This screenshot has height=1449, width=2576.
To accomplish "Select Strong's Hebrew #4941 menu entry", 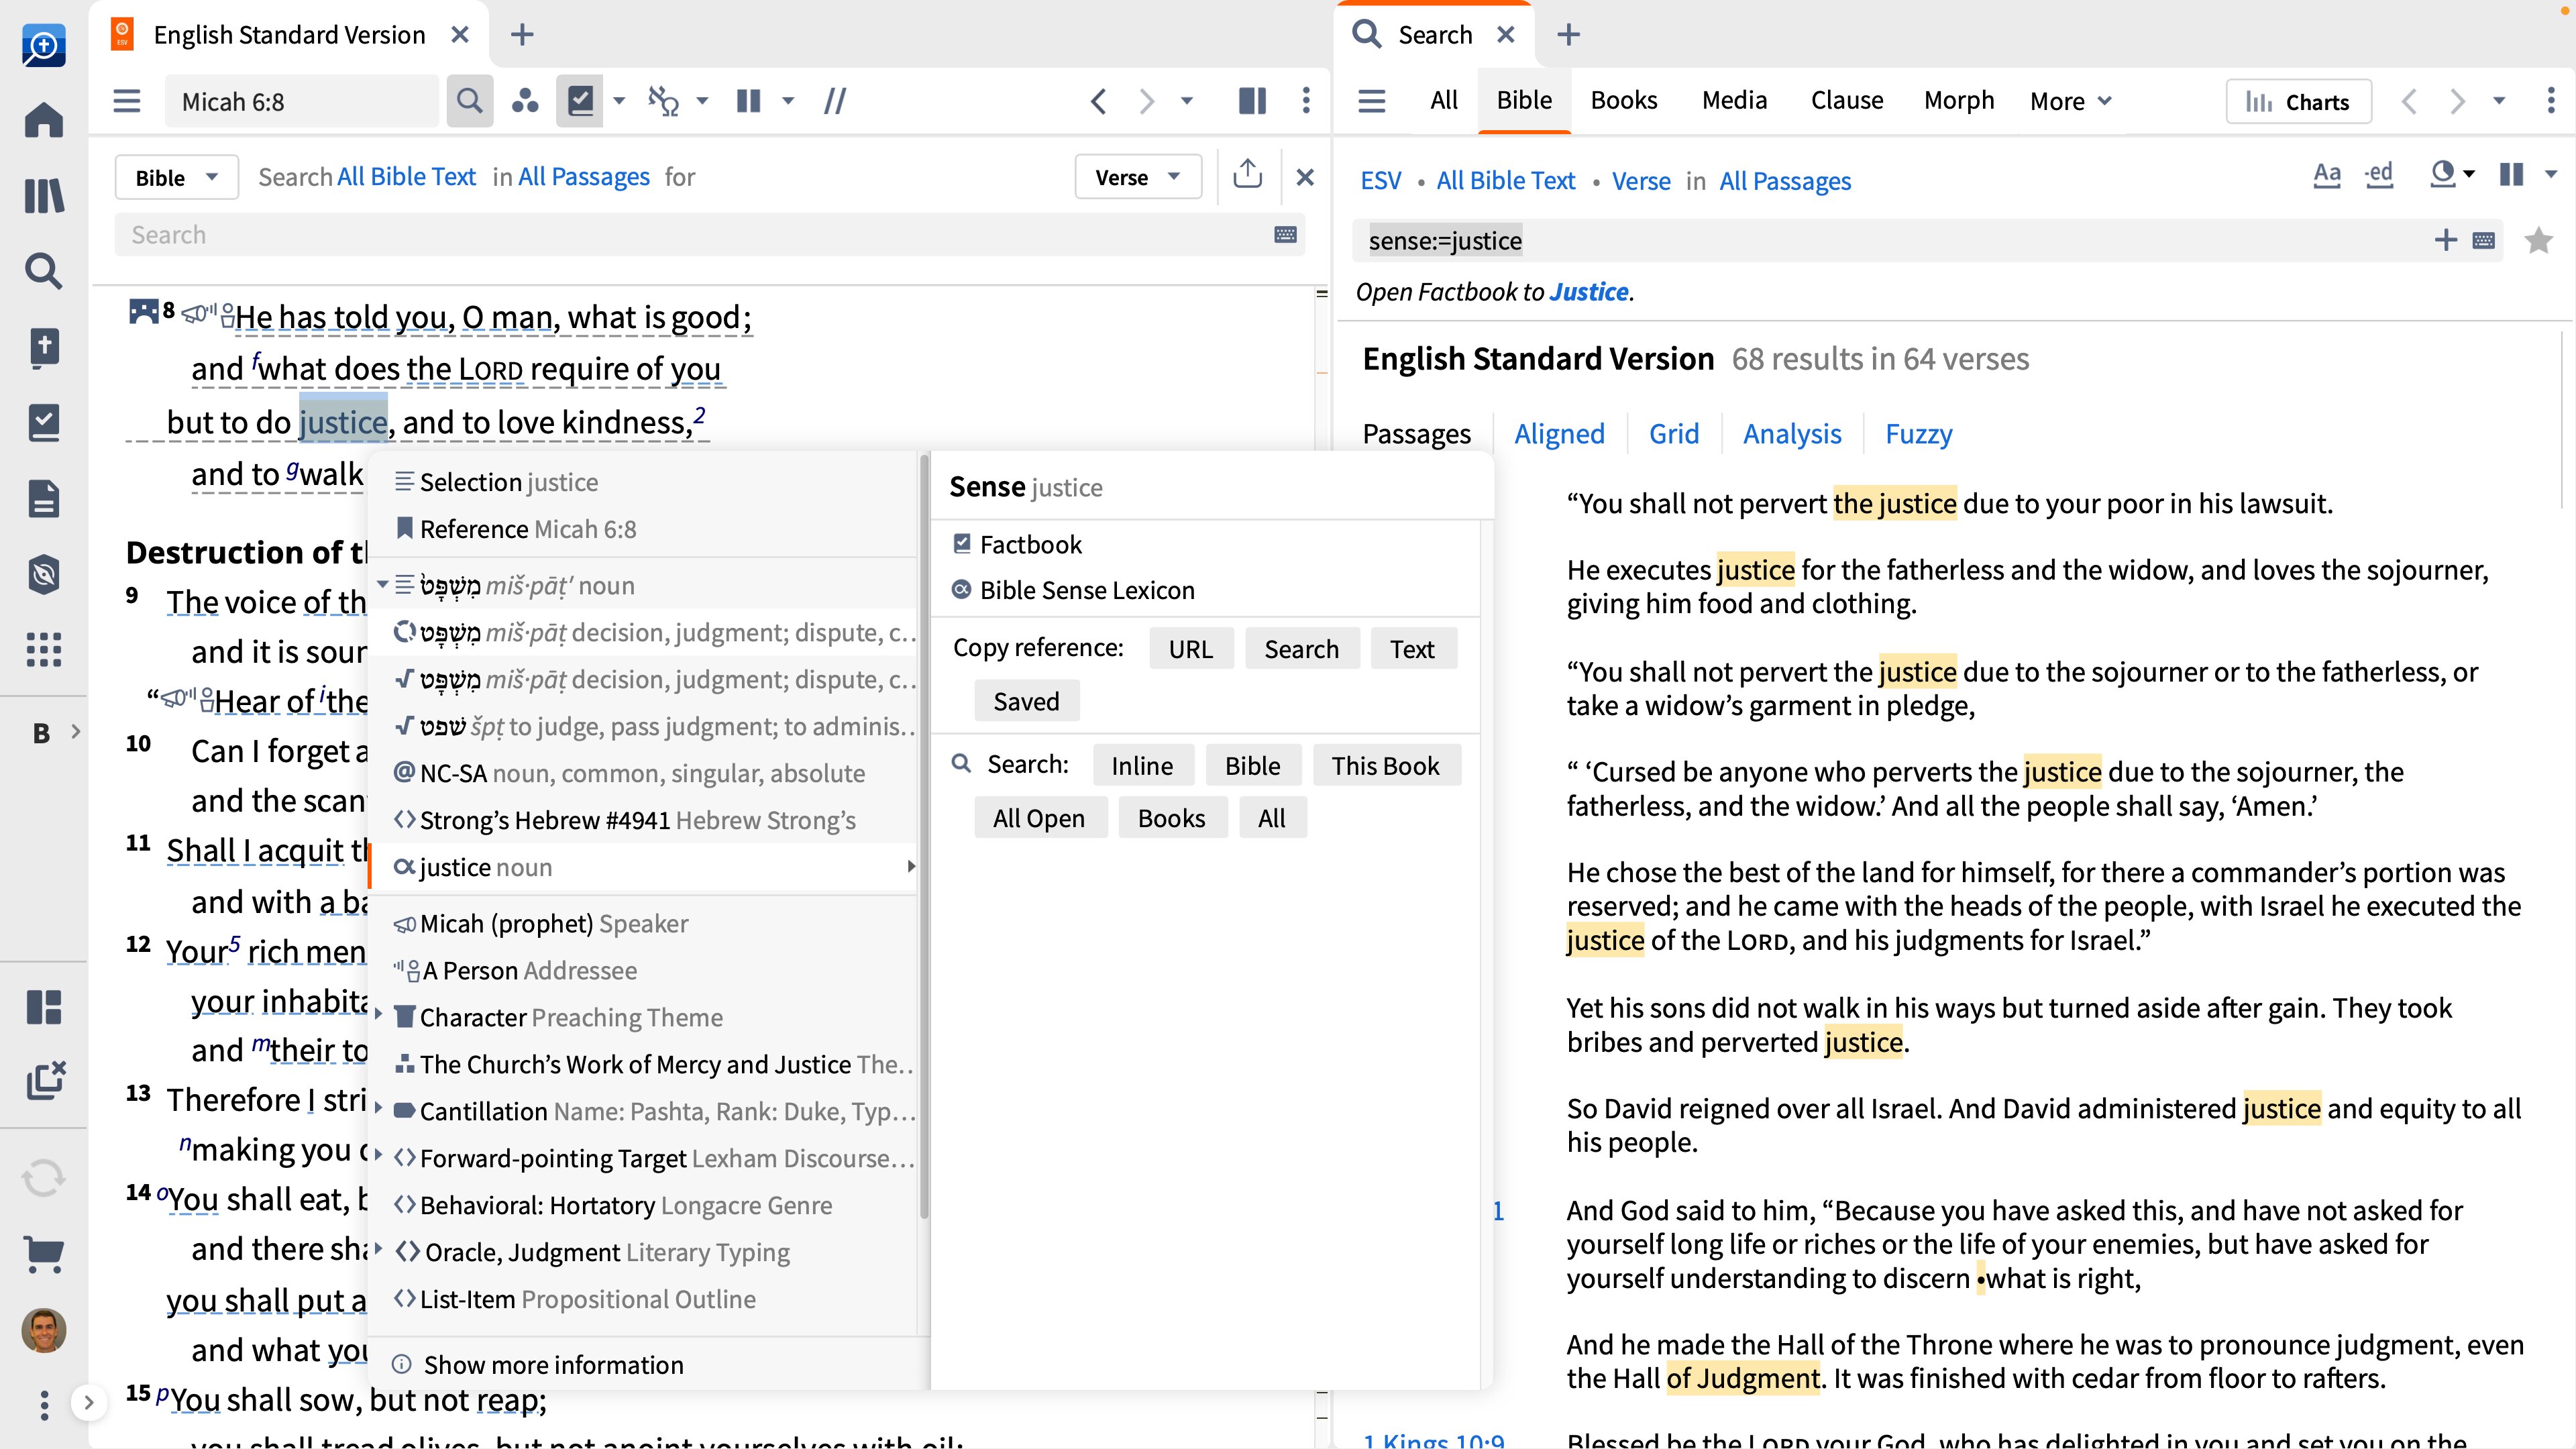I will [645, 820].
